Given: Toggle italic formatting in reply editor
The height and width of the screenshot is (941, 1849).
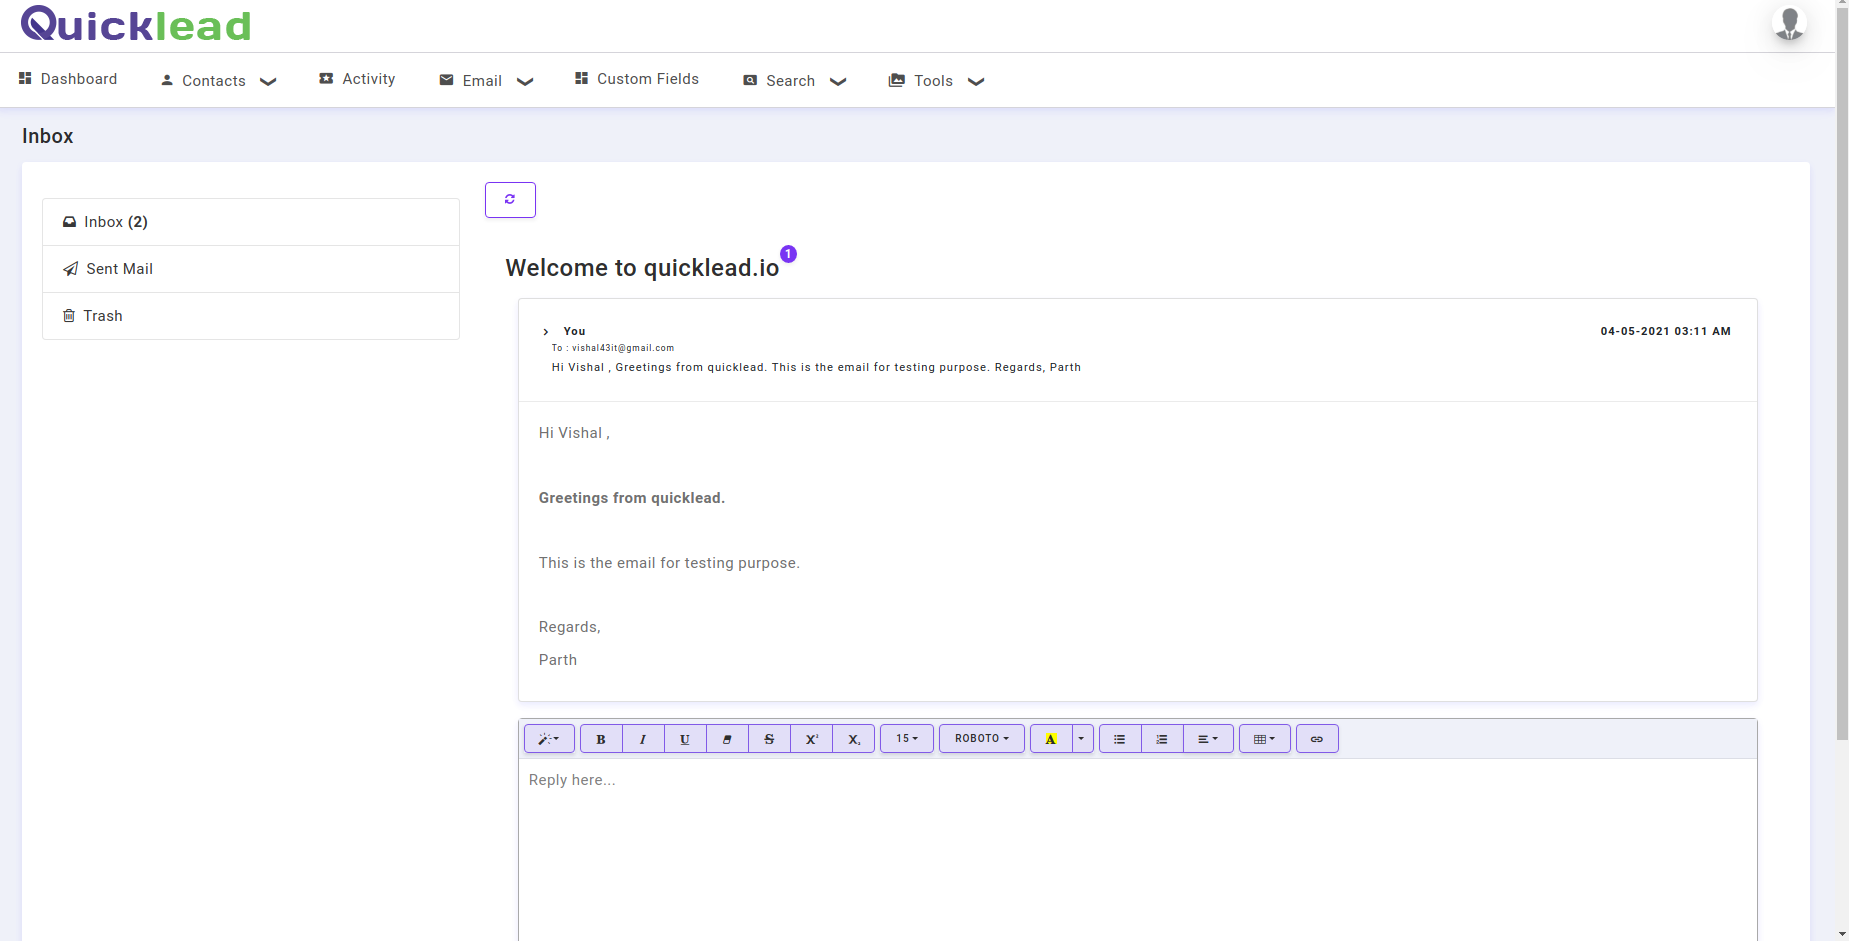Looking at the screenshot, I should pyautogui.click(x=643, y=739).
